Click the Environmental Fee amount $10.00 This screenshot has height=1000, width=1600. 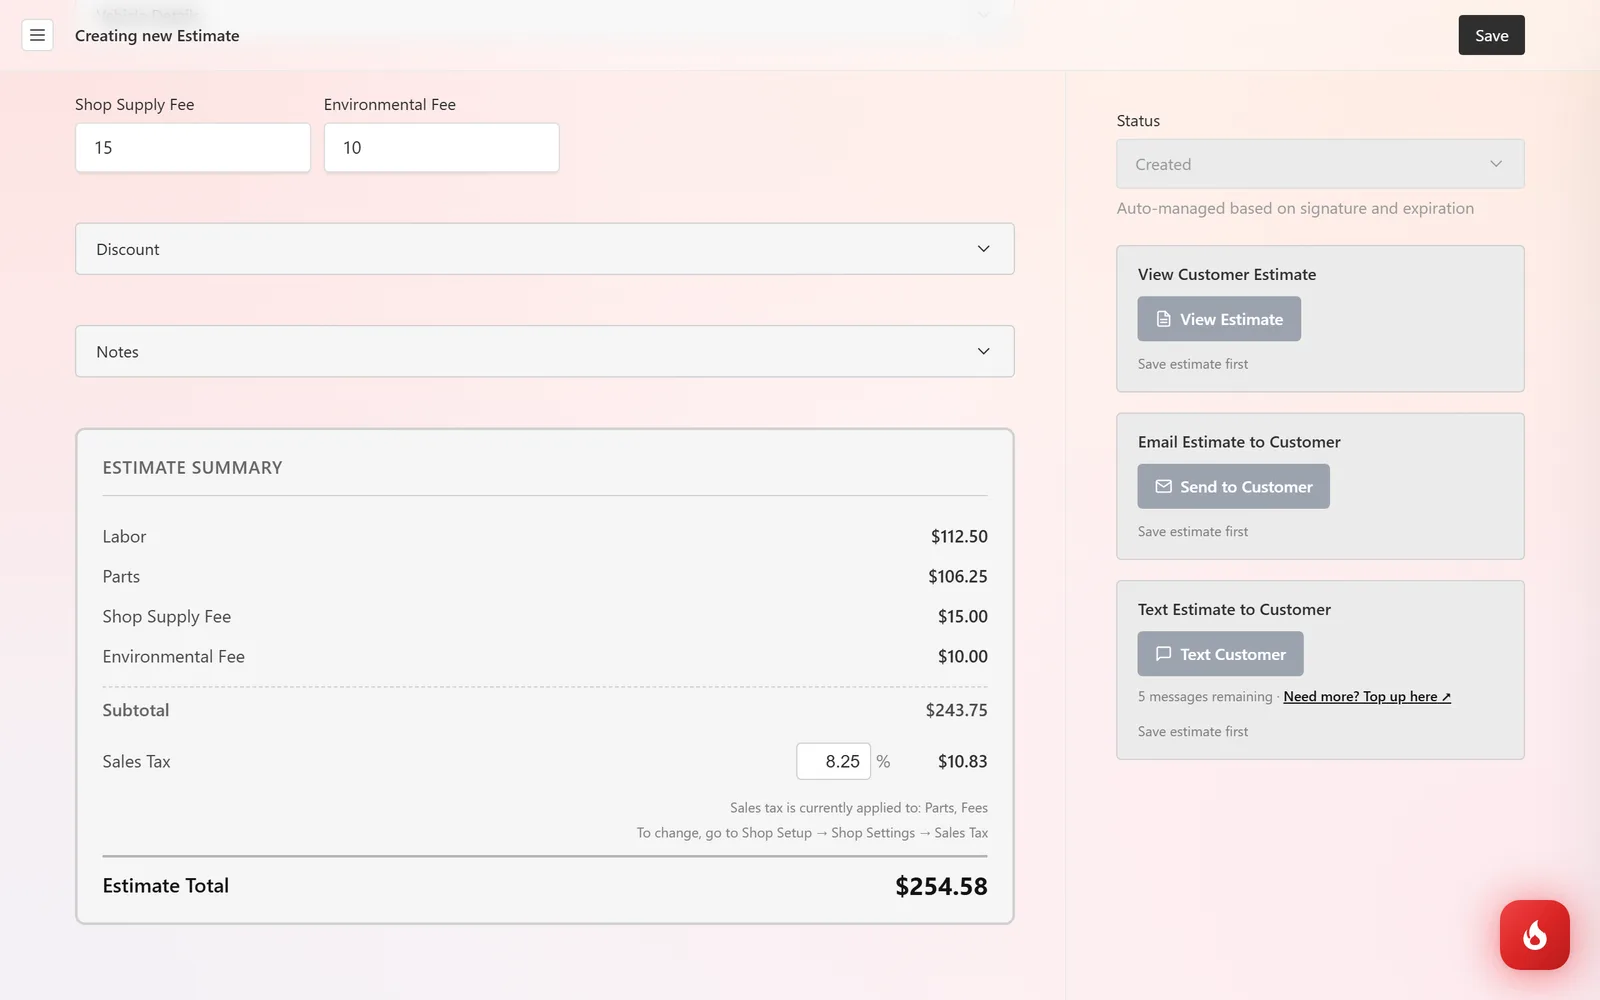[962, 656]
